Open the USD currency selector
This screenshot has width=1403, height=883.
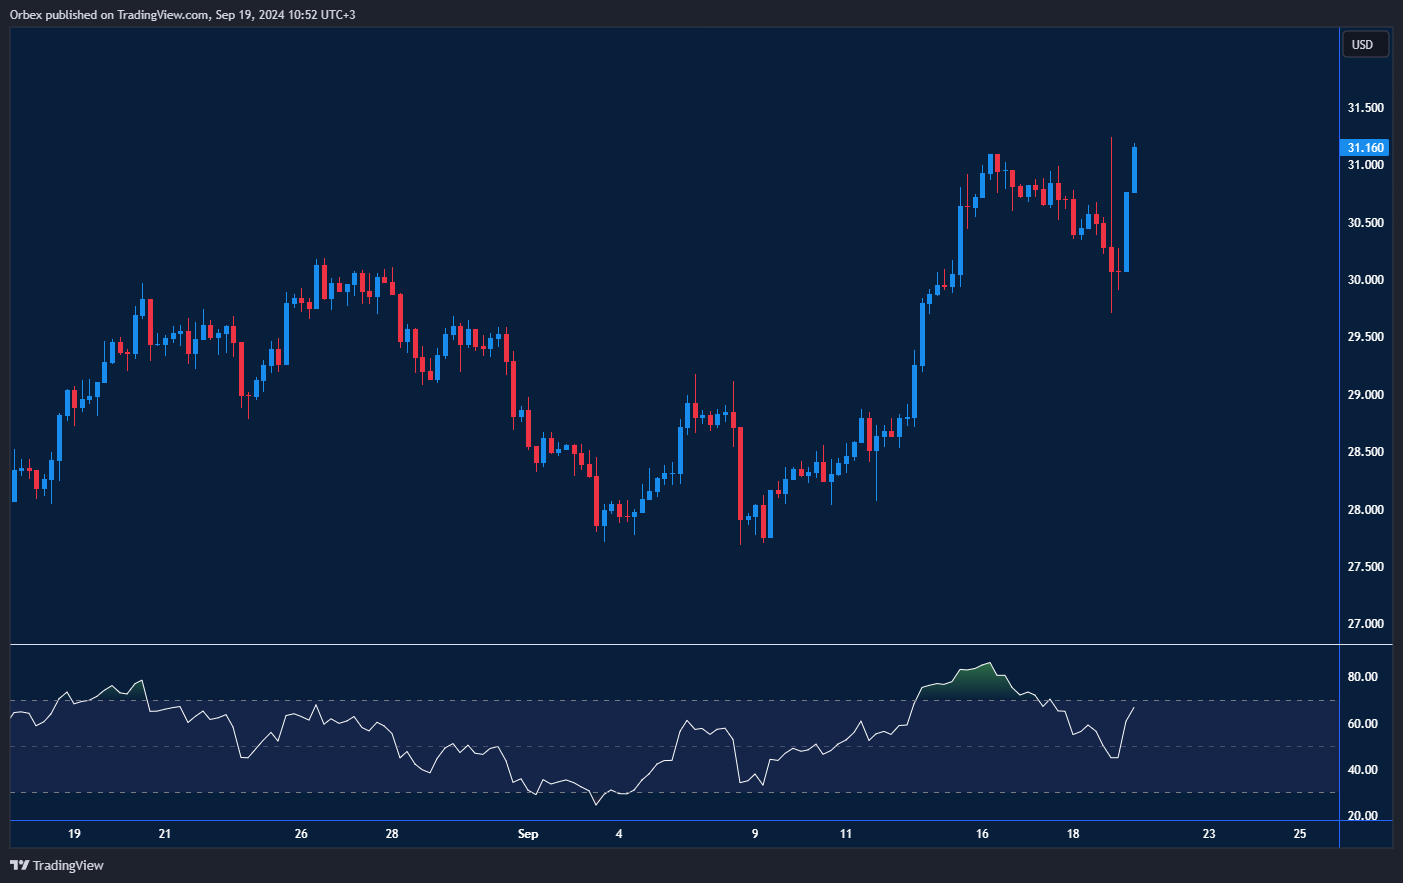point(1363,44)
